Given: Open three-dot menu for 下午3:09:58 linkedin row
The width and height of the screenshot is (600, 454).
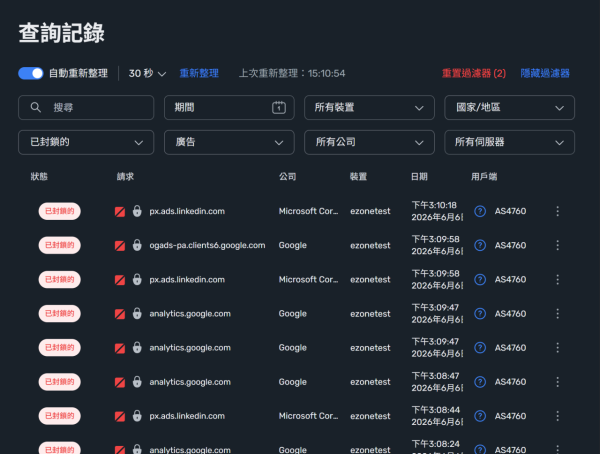Looking at the screenshot, I should point(558,279).
